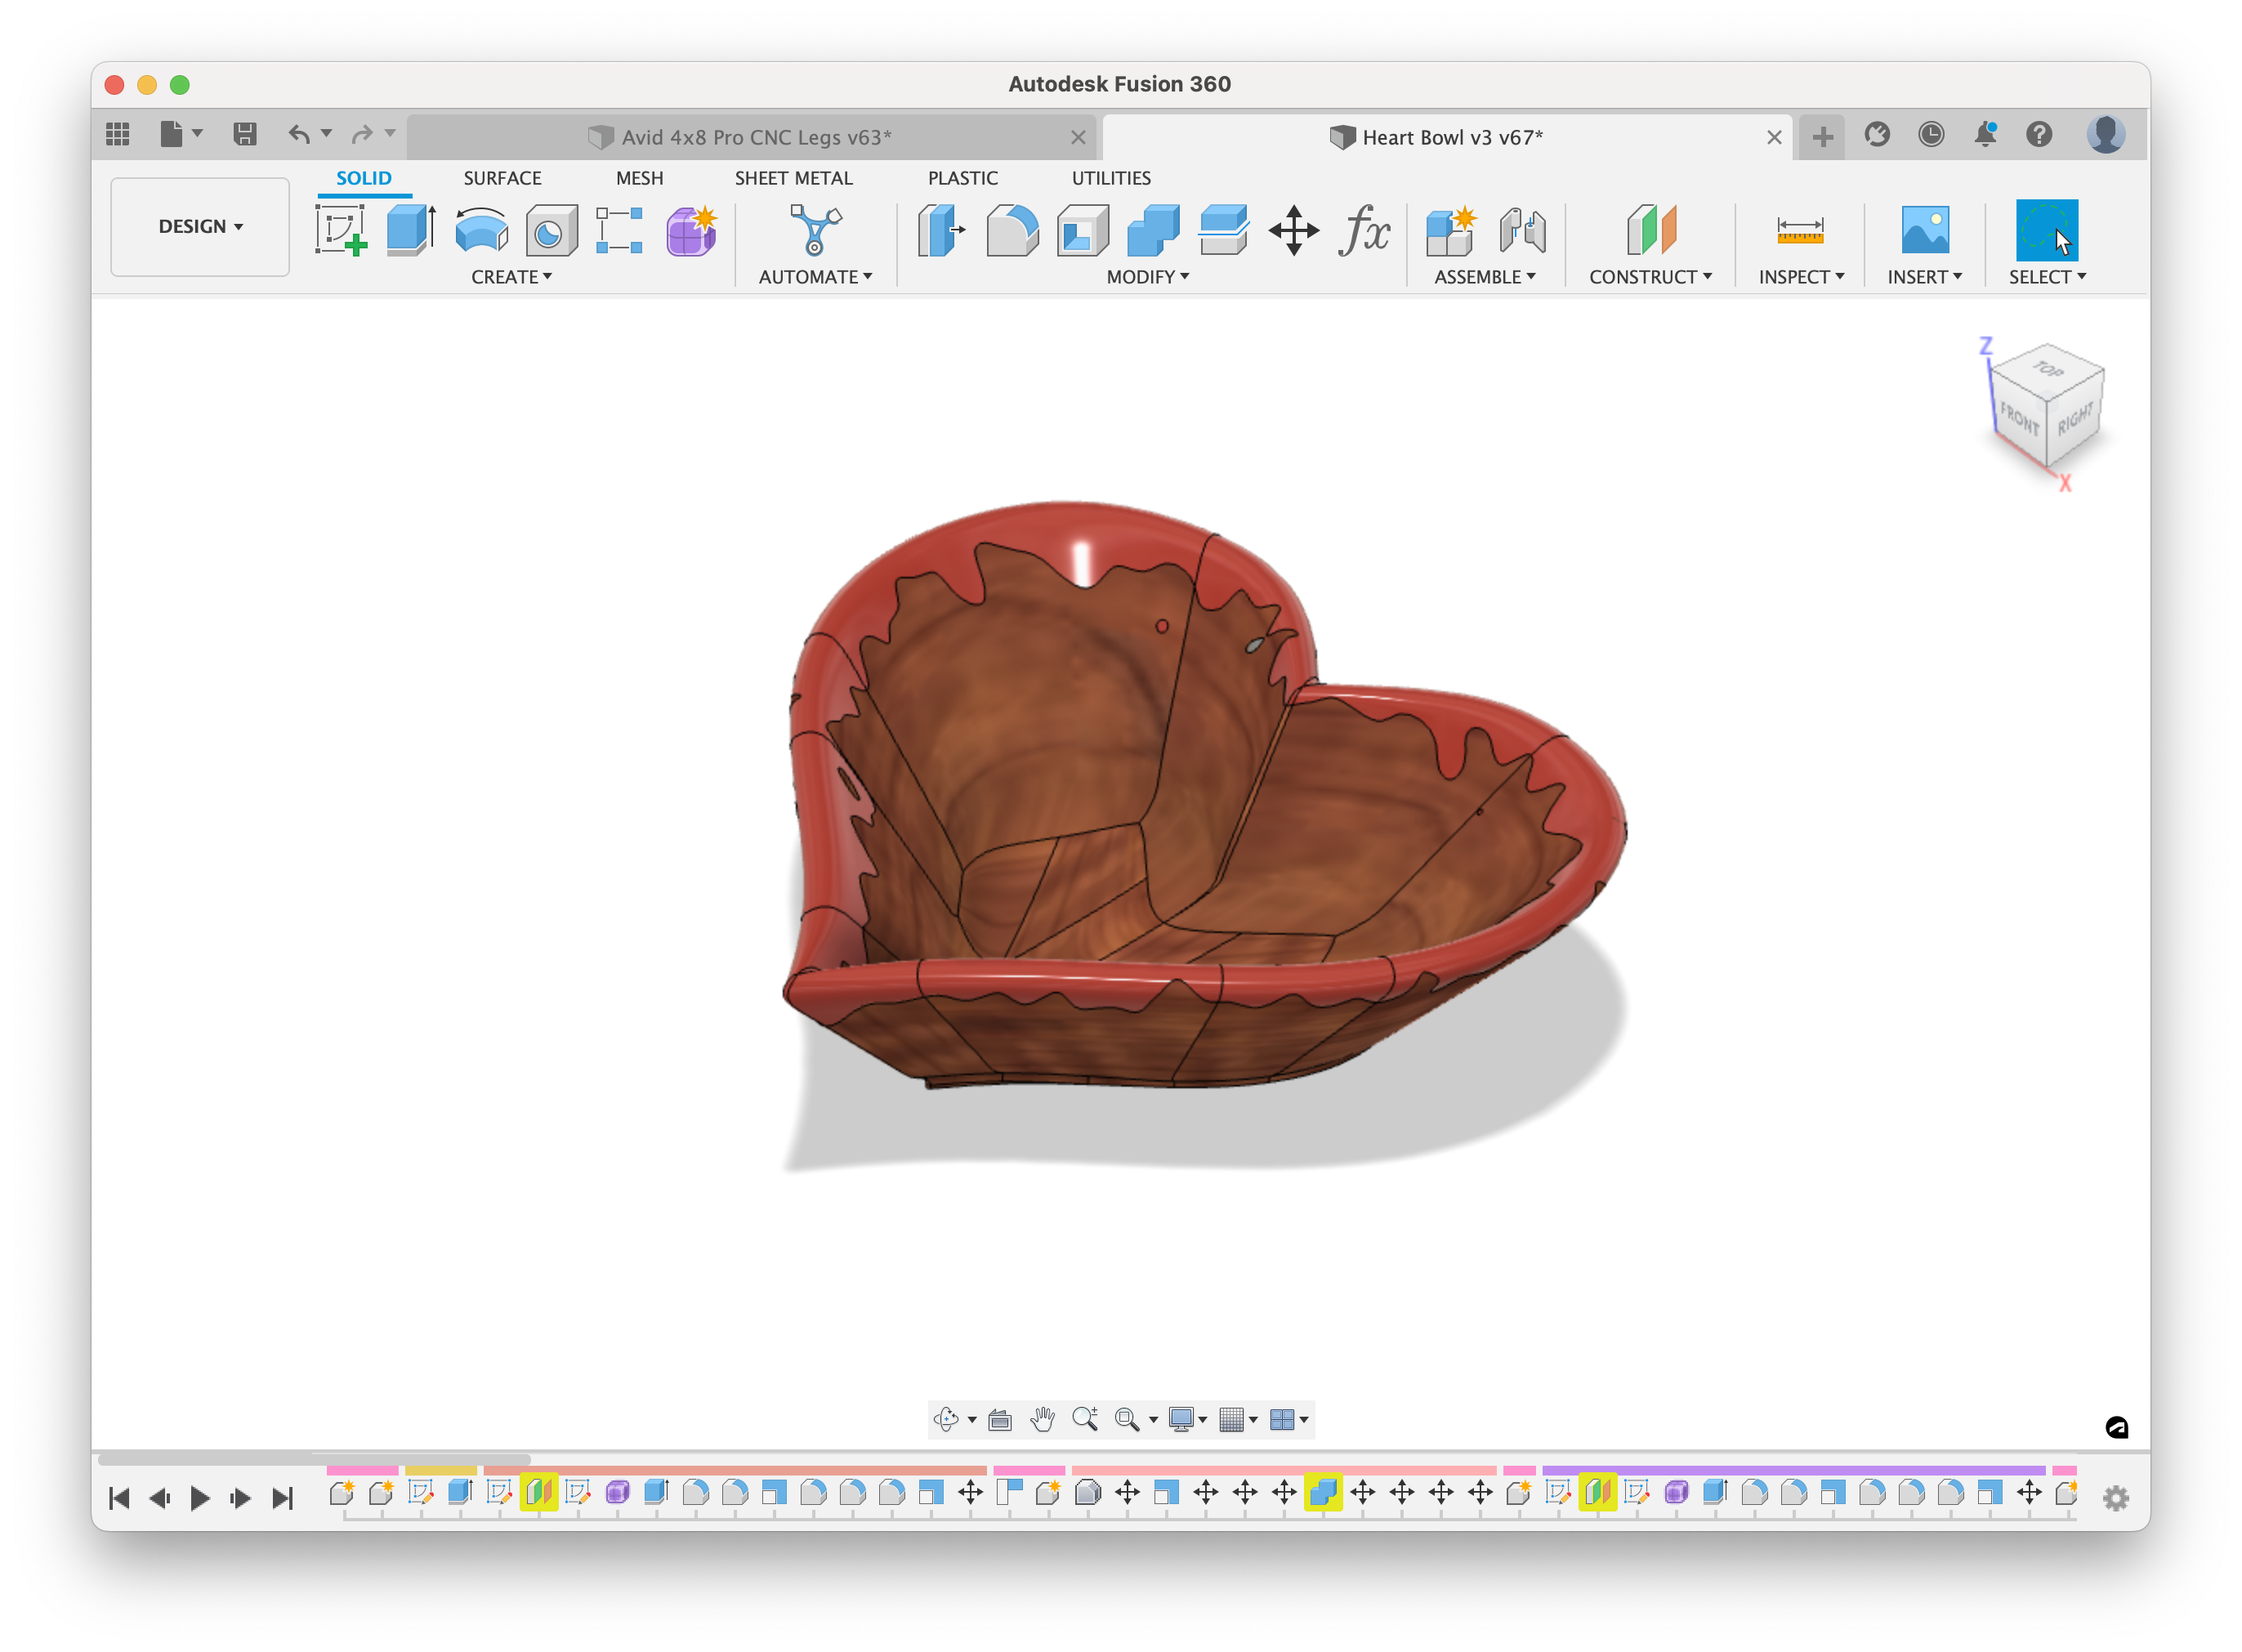This screenshot has width=2242, height=1652.
Task: Click the Undo arrow
Action: point(298,134)
